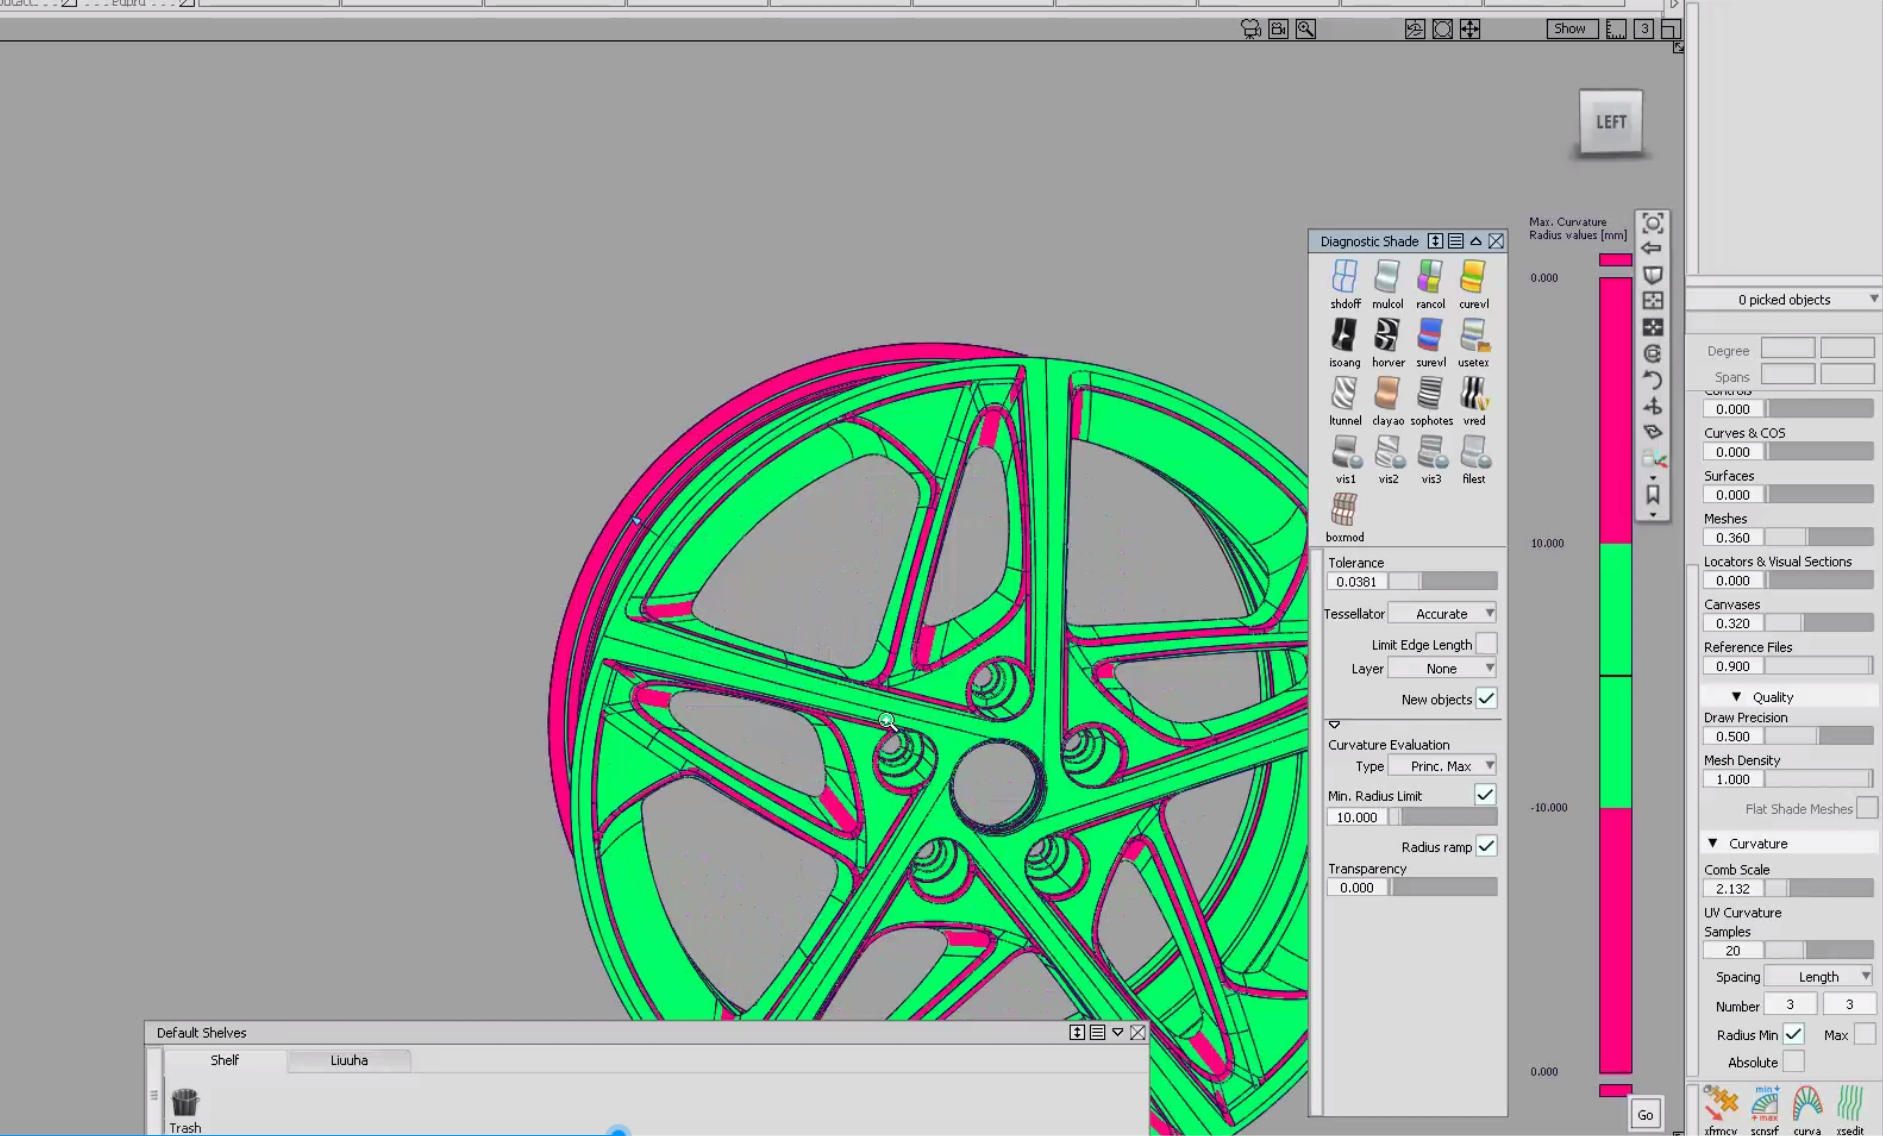Open the Tessellator Accurate dropdown
Image resolution: width=1883 pixels, height=1136 pixels.
[1441, 613]
